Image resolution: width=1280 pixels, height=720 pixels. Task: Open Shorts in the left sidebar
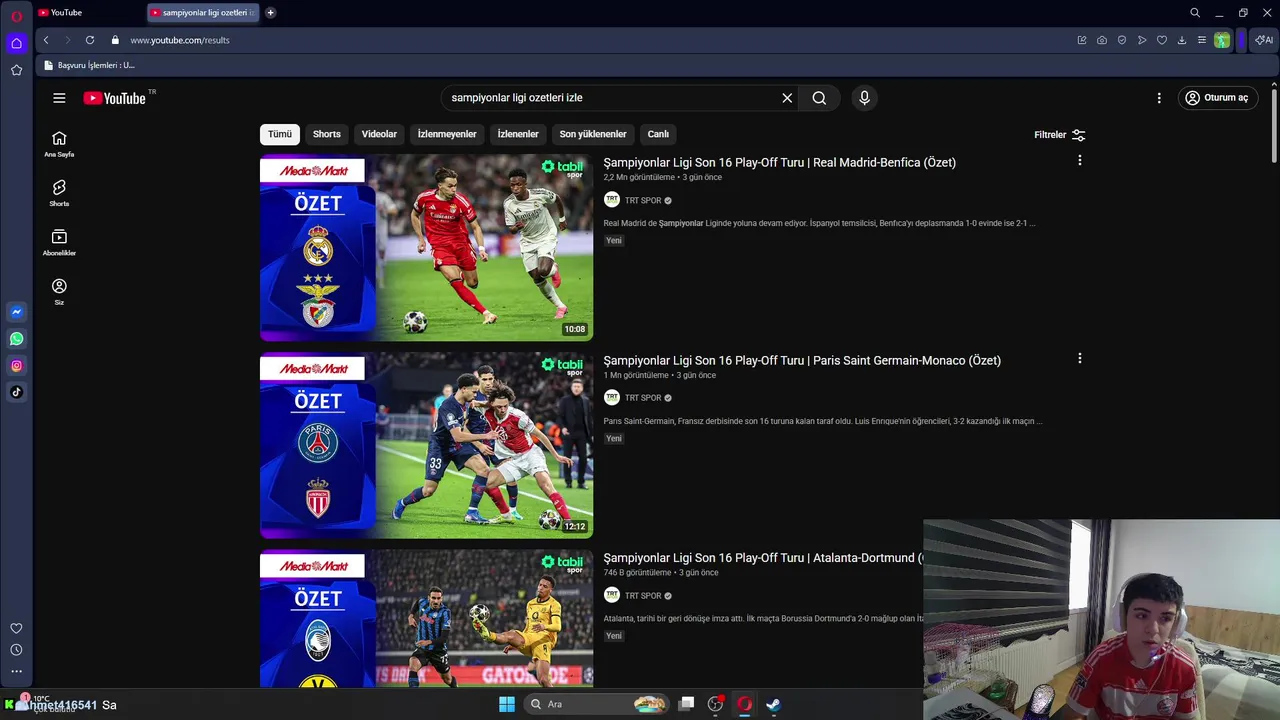[x=59, y=193]
